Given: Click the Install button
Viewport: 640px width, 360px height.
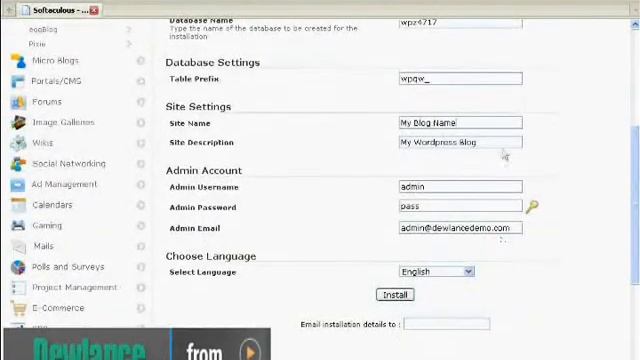Looking at the screenshot, I should 395,295.
